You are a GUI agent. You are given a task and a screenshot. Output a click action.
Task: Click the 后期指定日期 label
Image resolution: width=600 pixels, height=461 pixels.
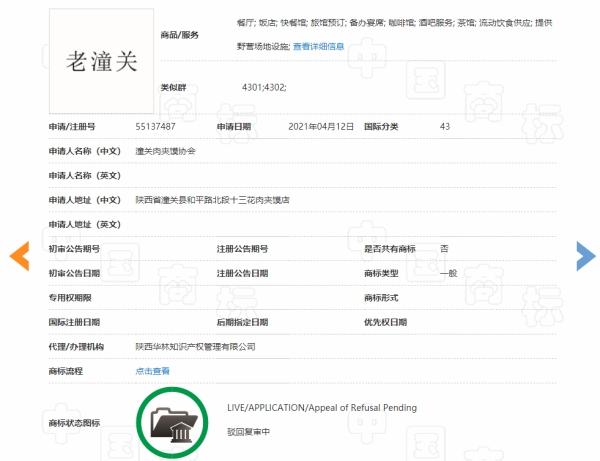pos(242,322)
